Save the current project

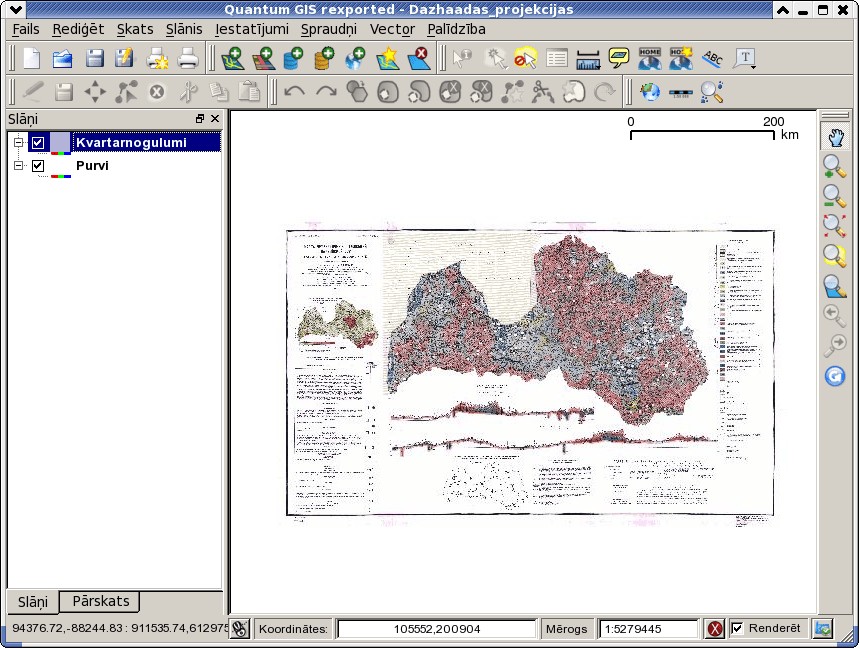pos(94,58)
